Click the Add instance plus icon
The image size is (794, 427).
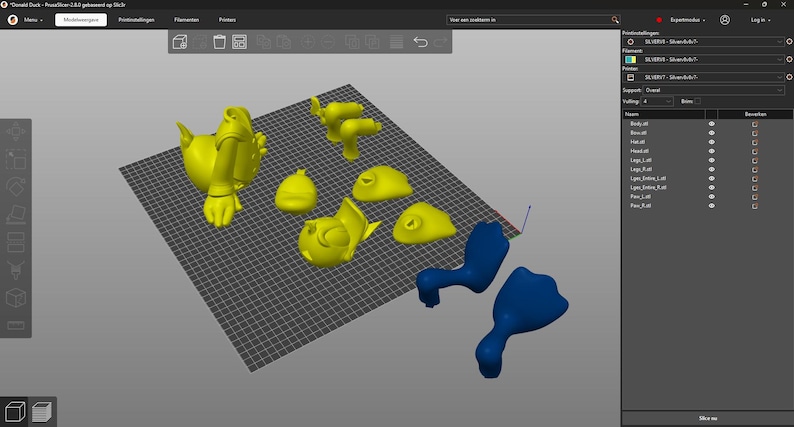[x=308, y=42]
